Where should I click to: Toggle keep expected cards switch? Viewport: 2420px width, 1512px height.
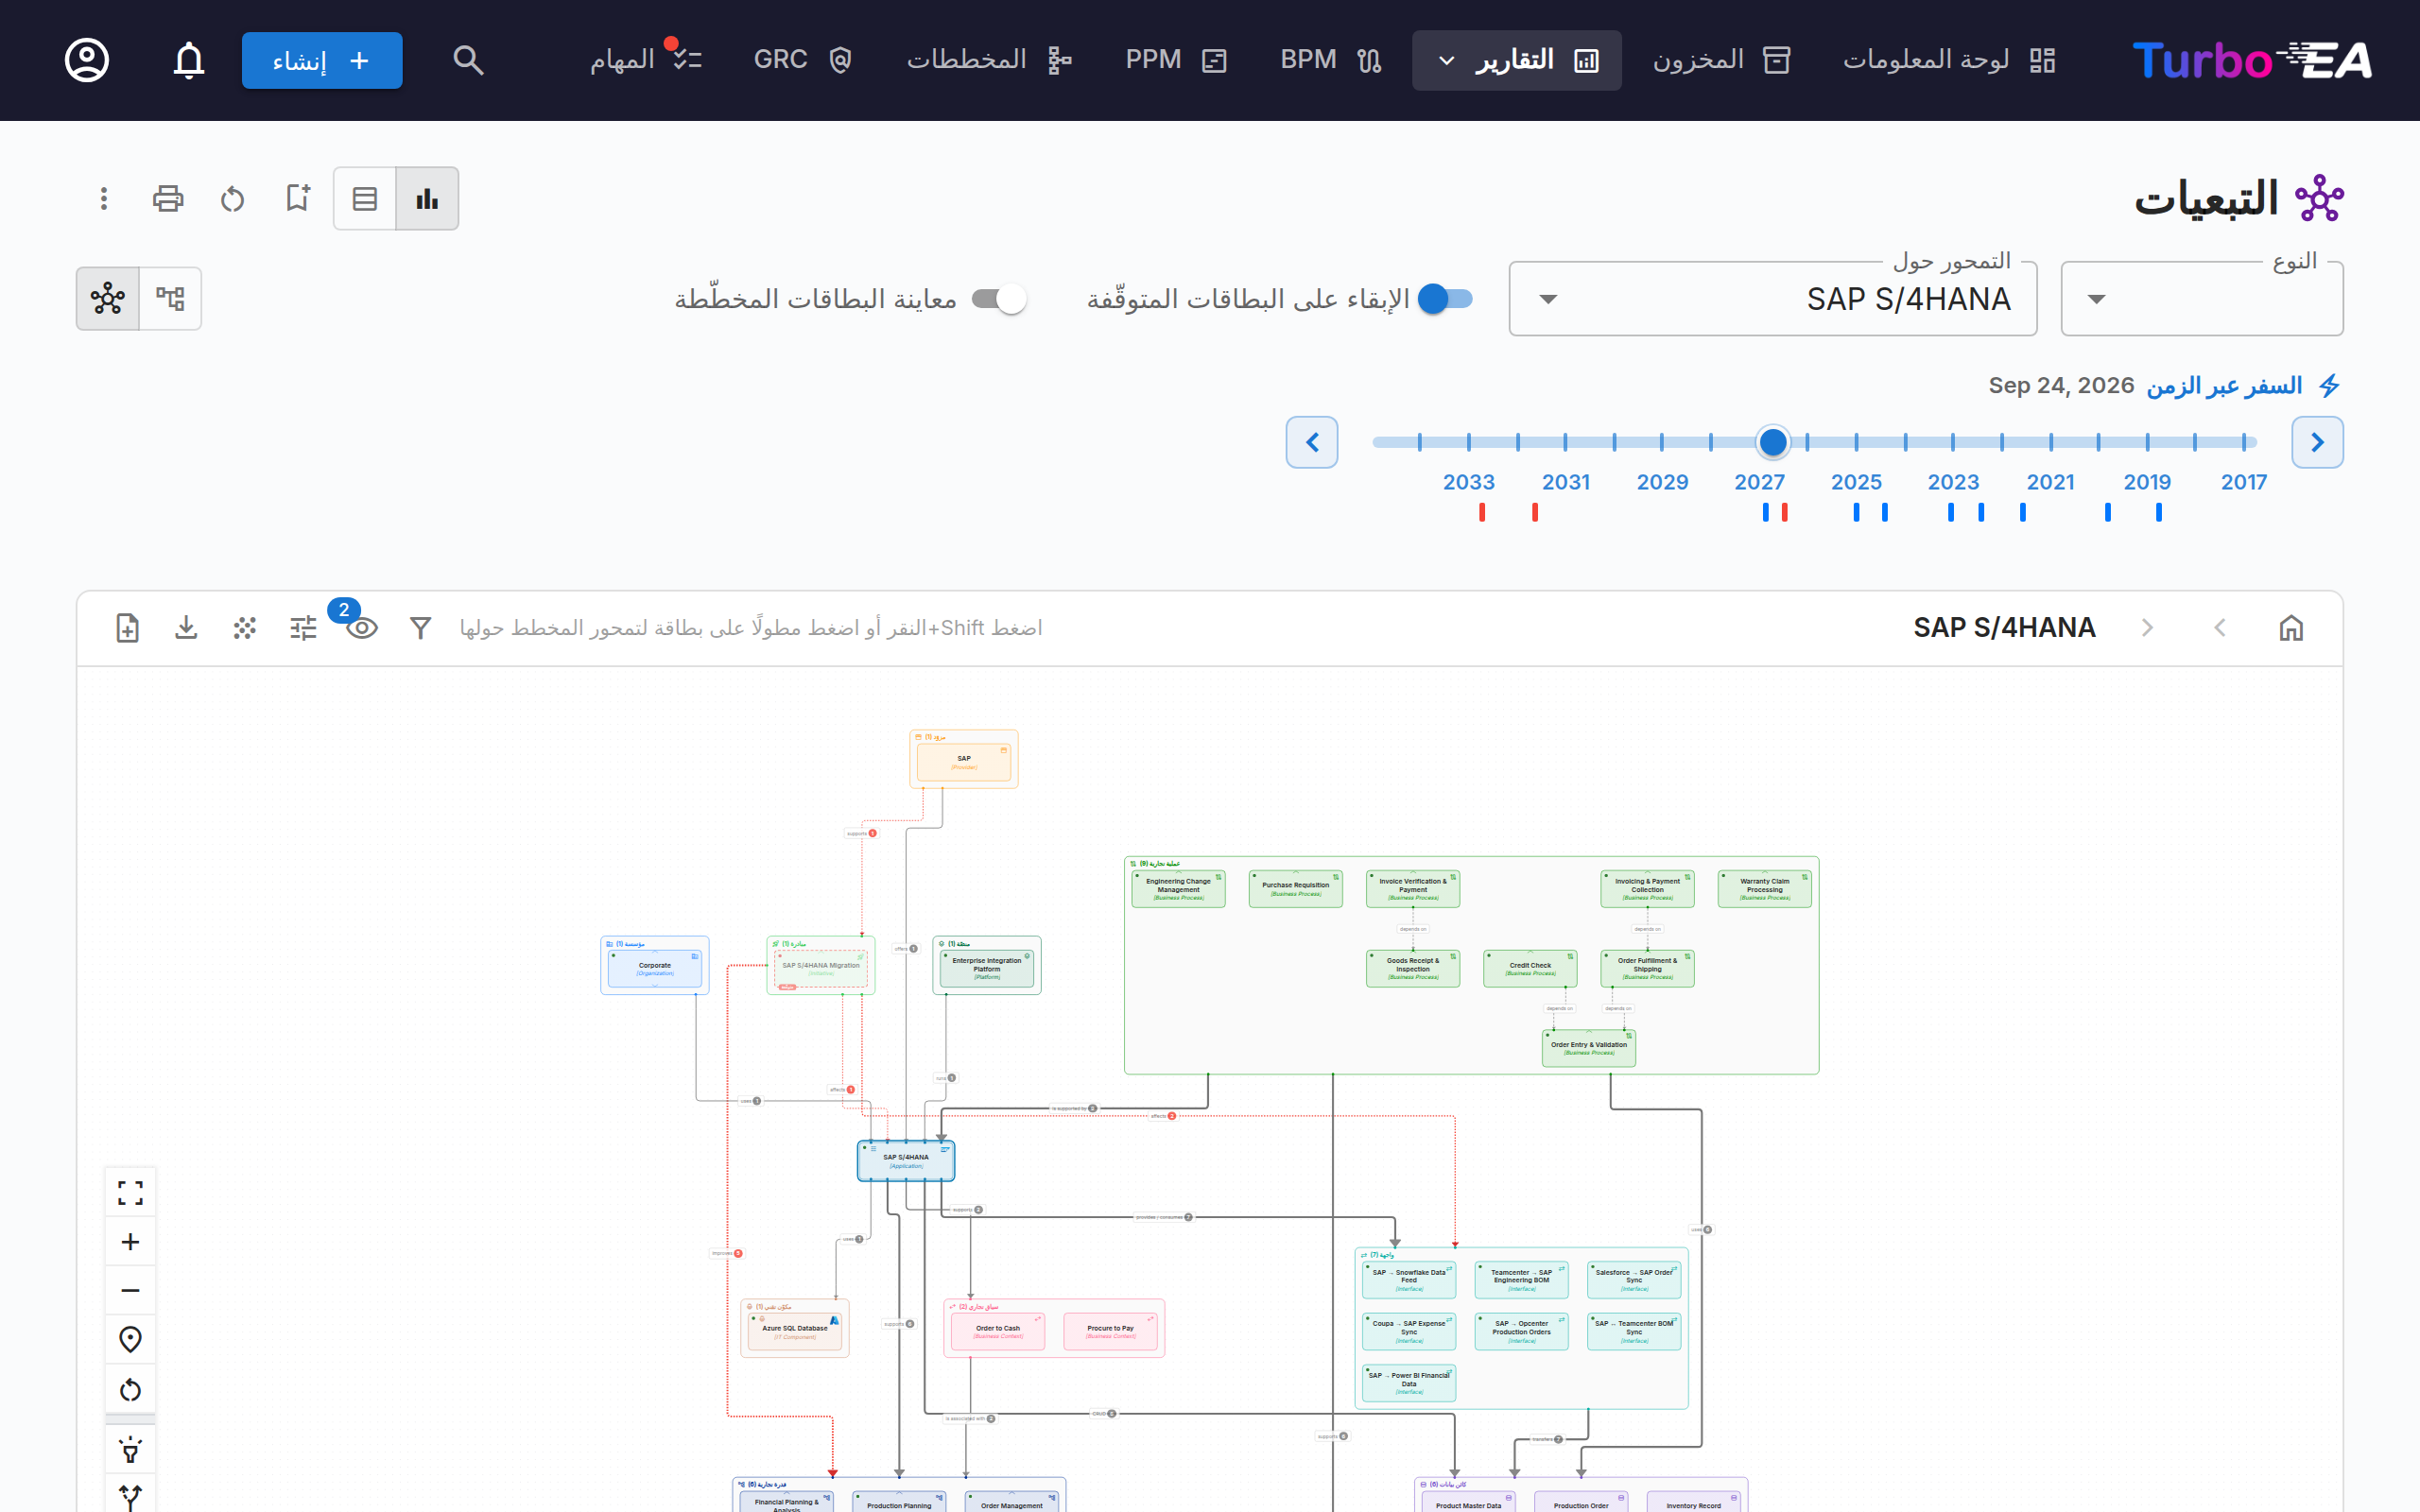tap(1446, 298)
